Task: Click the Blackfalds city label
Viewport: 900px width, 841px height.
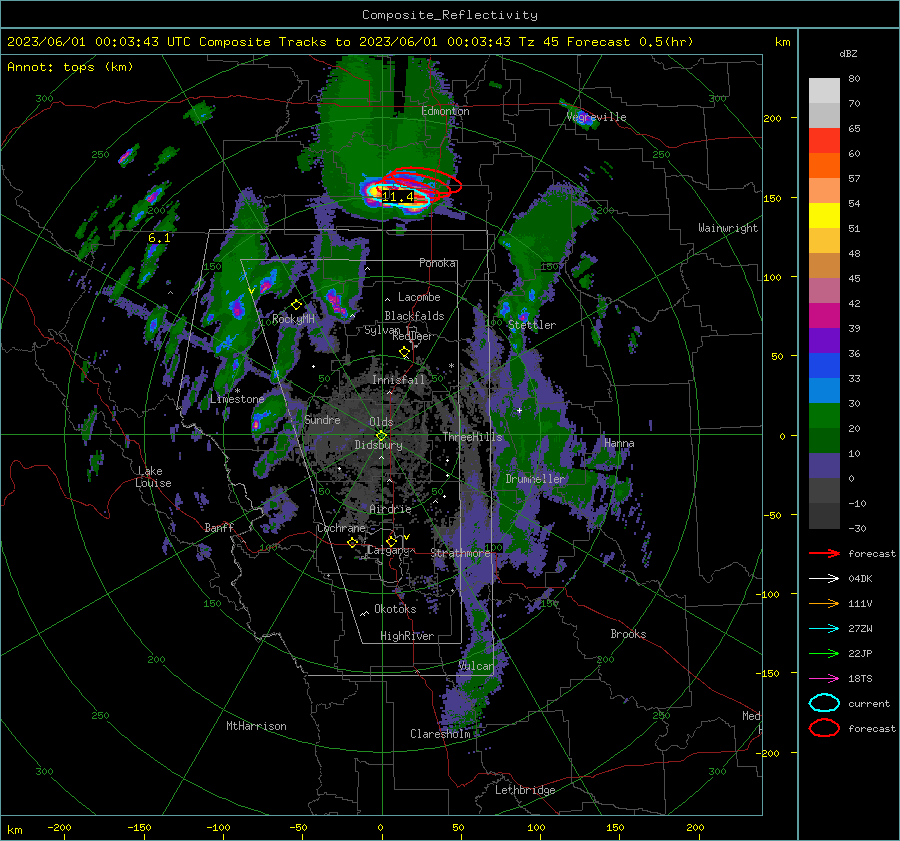Action: click(414, 316)
